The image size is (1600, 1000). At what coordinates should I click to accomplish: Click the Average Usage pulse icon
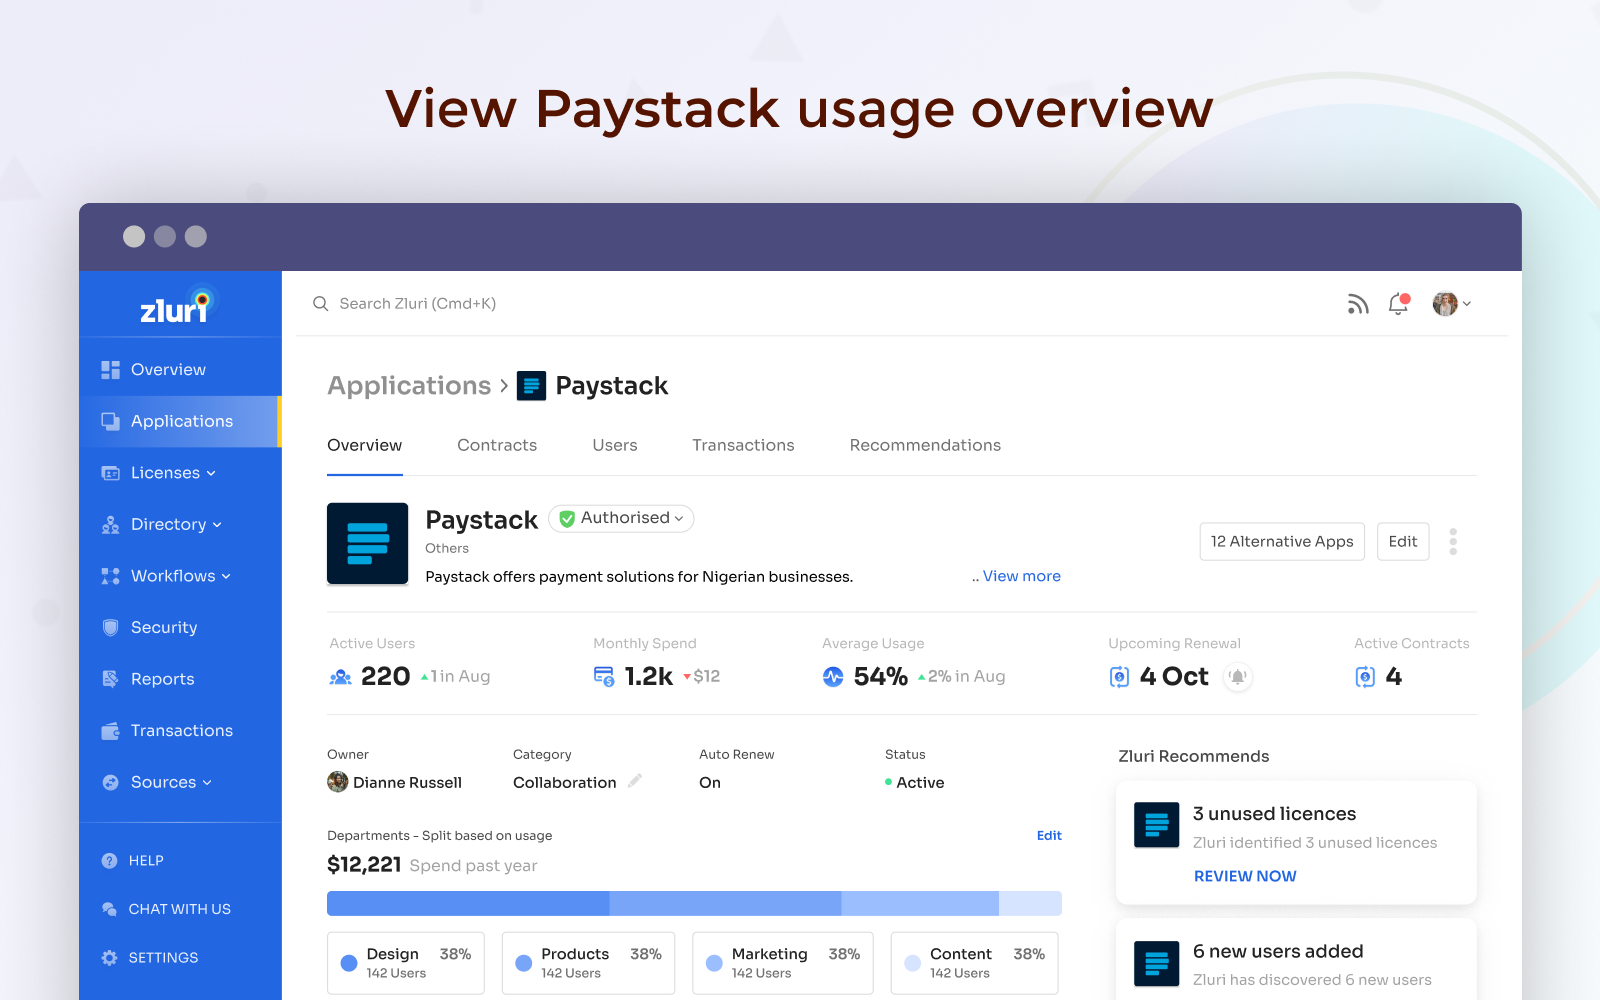pyautogui.click(x=833, y=677)
